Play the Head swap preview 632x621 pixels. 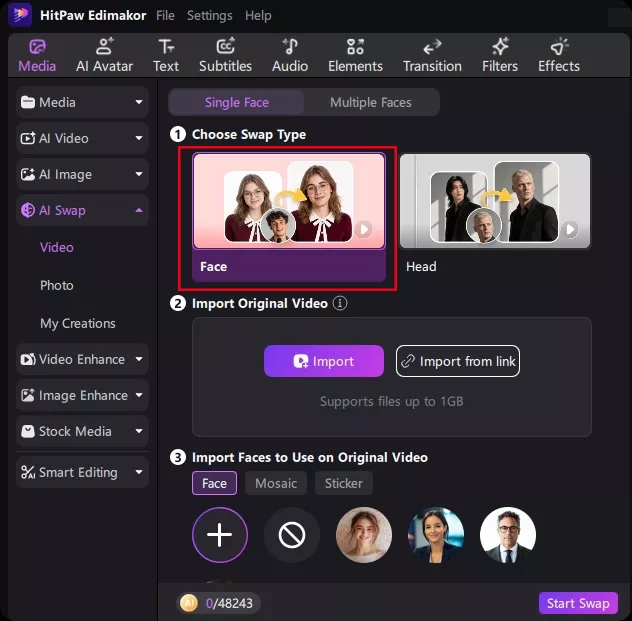click(x=570, y=229)
